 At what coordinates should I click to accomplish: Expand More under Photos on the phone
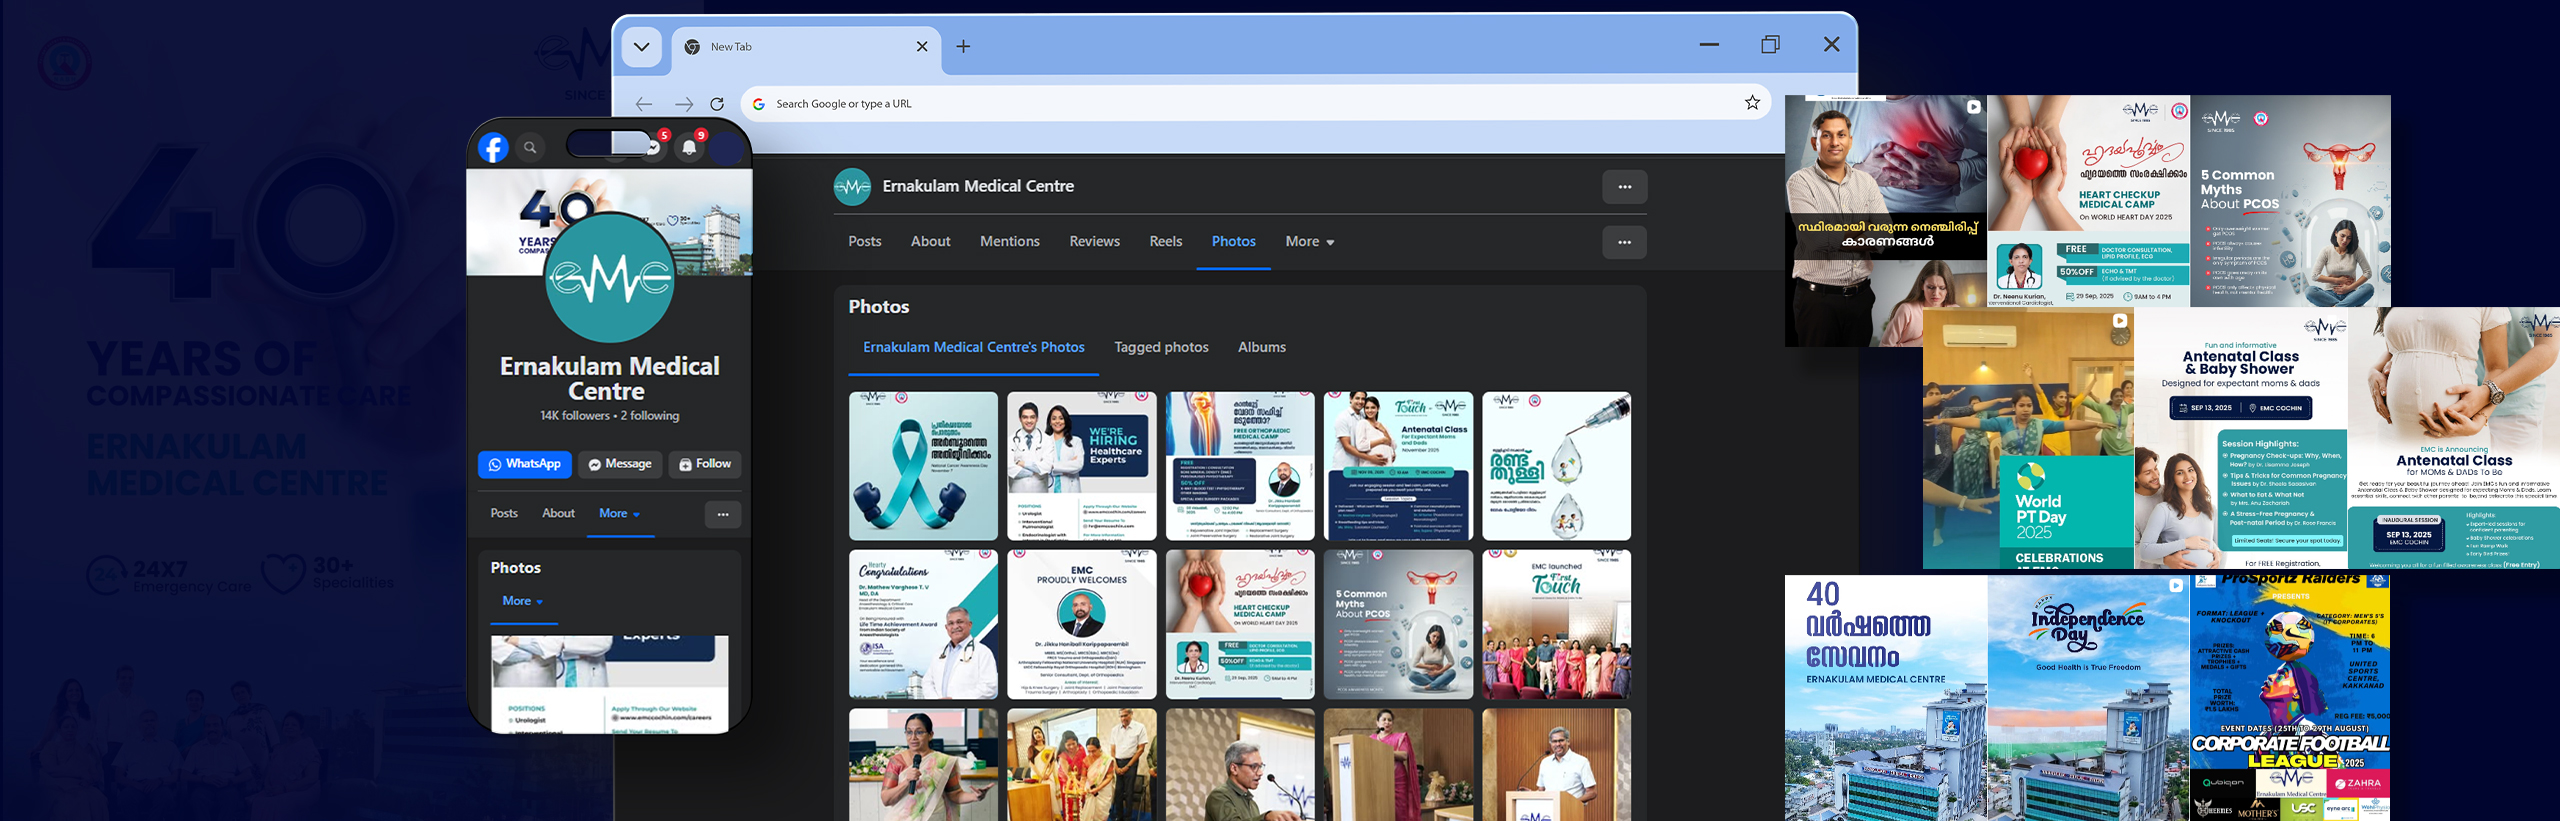coord(522,601)
